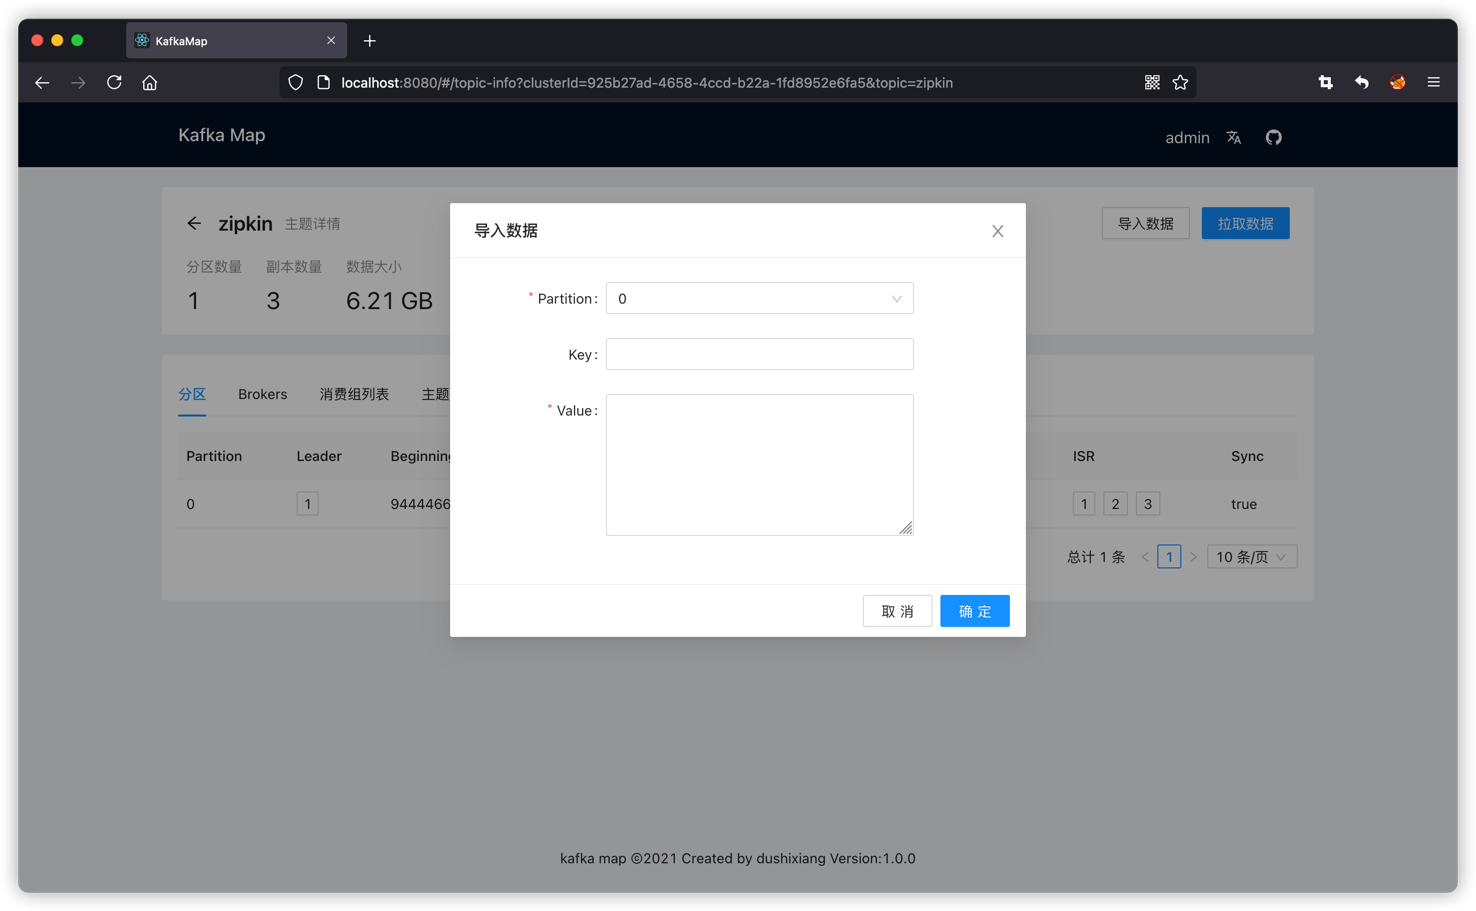The height and width of the screenshot is (911, 1476).
Task: Bookmark the page using the star icon
Action: [x=1180, y=82]
